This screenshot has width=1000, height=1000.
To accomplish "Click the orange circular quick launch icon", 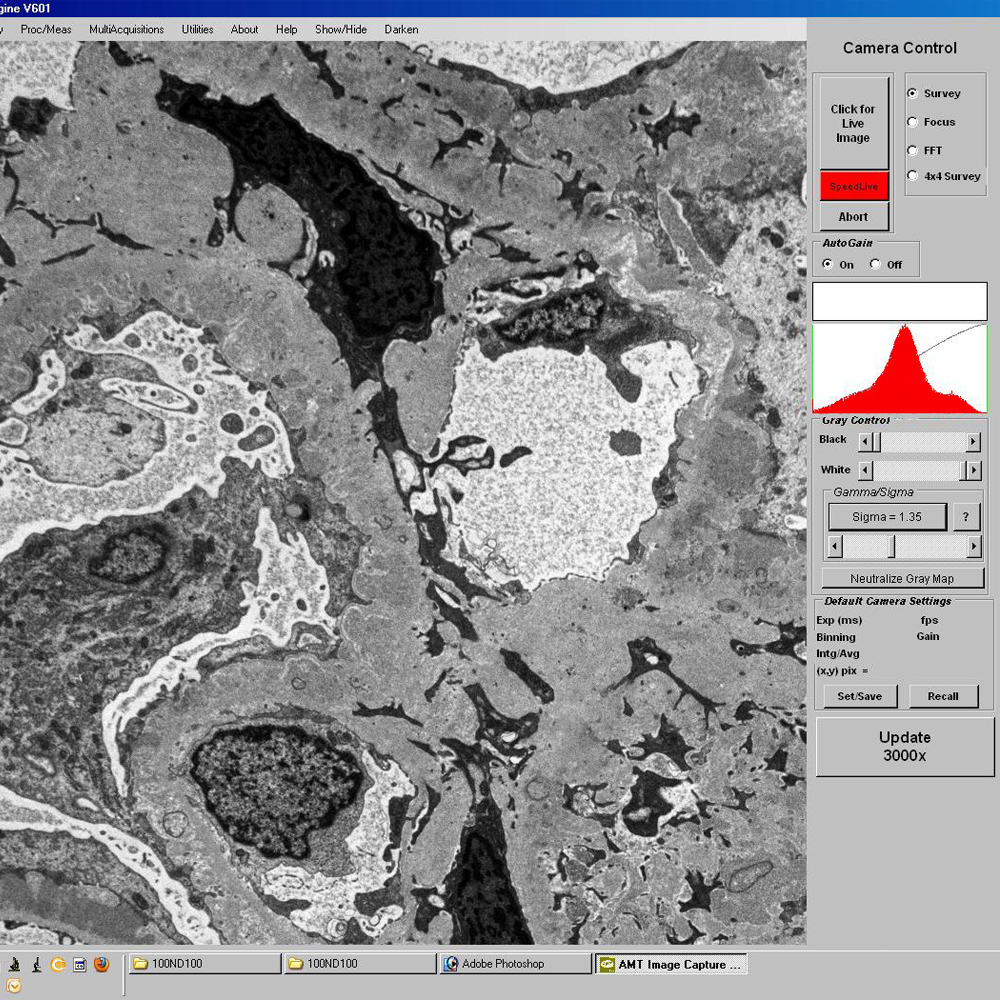I will click(x=58, y=964).
